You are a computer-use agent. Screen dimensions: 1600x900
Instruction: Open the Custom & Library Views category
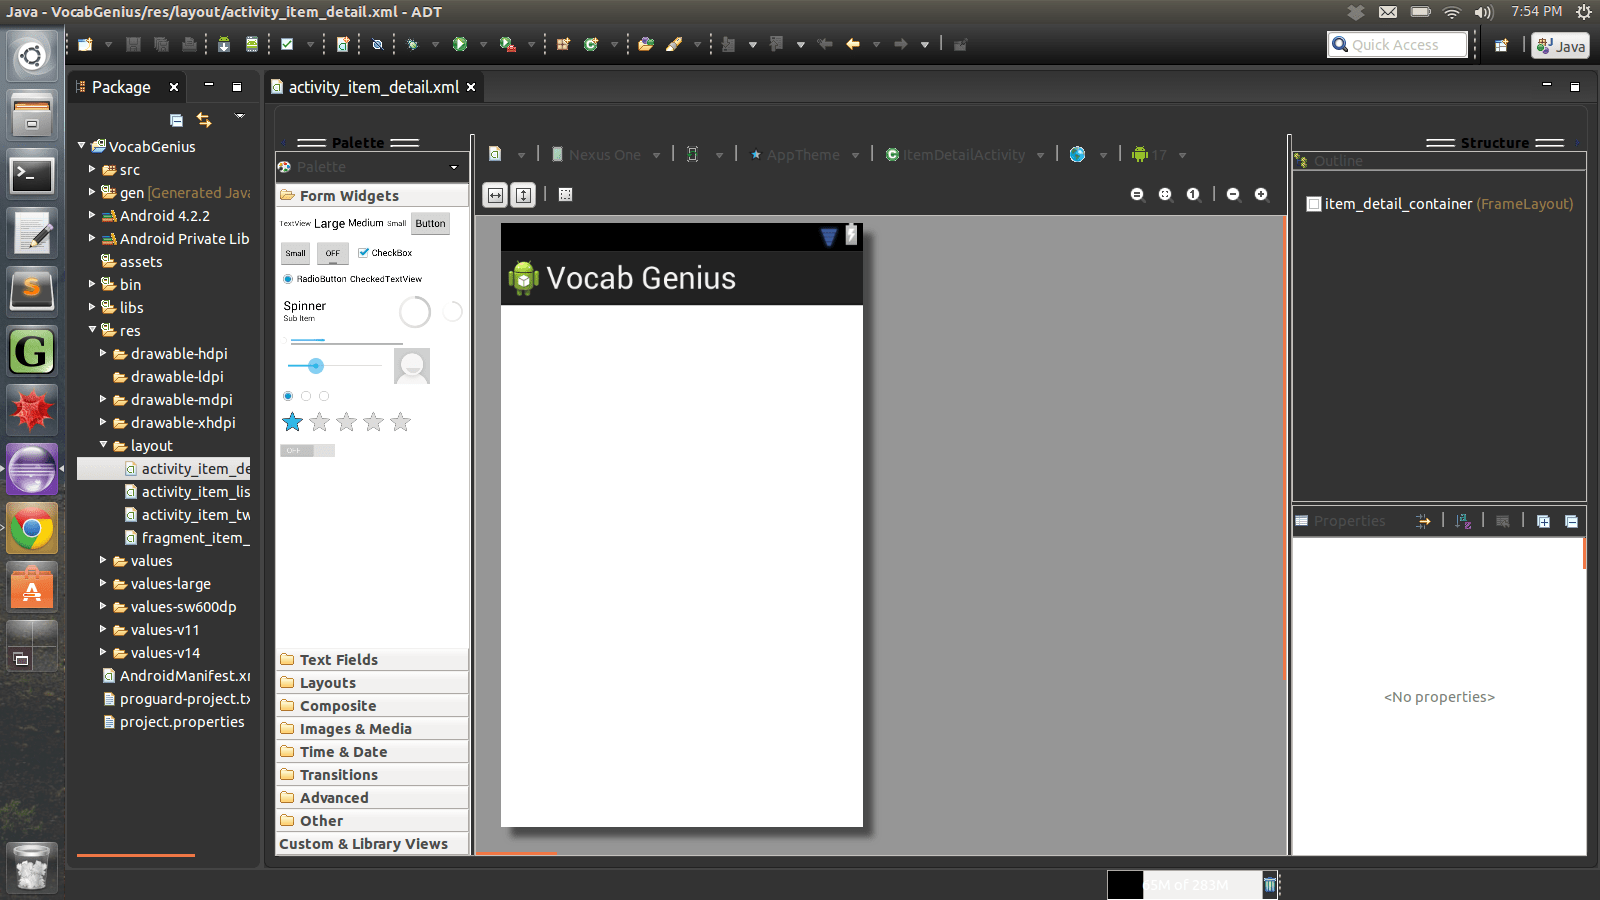[372, 844]
